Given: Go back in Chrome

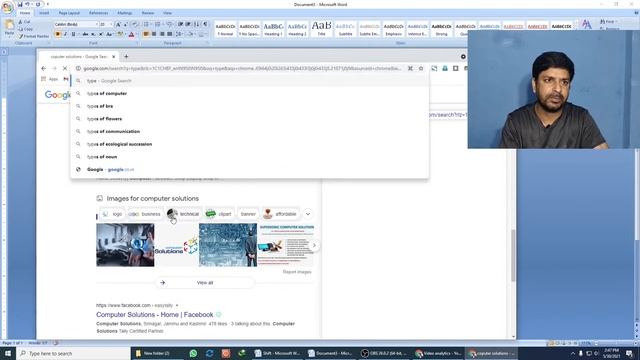Looking at the screenshot, I should point(44,69).
